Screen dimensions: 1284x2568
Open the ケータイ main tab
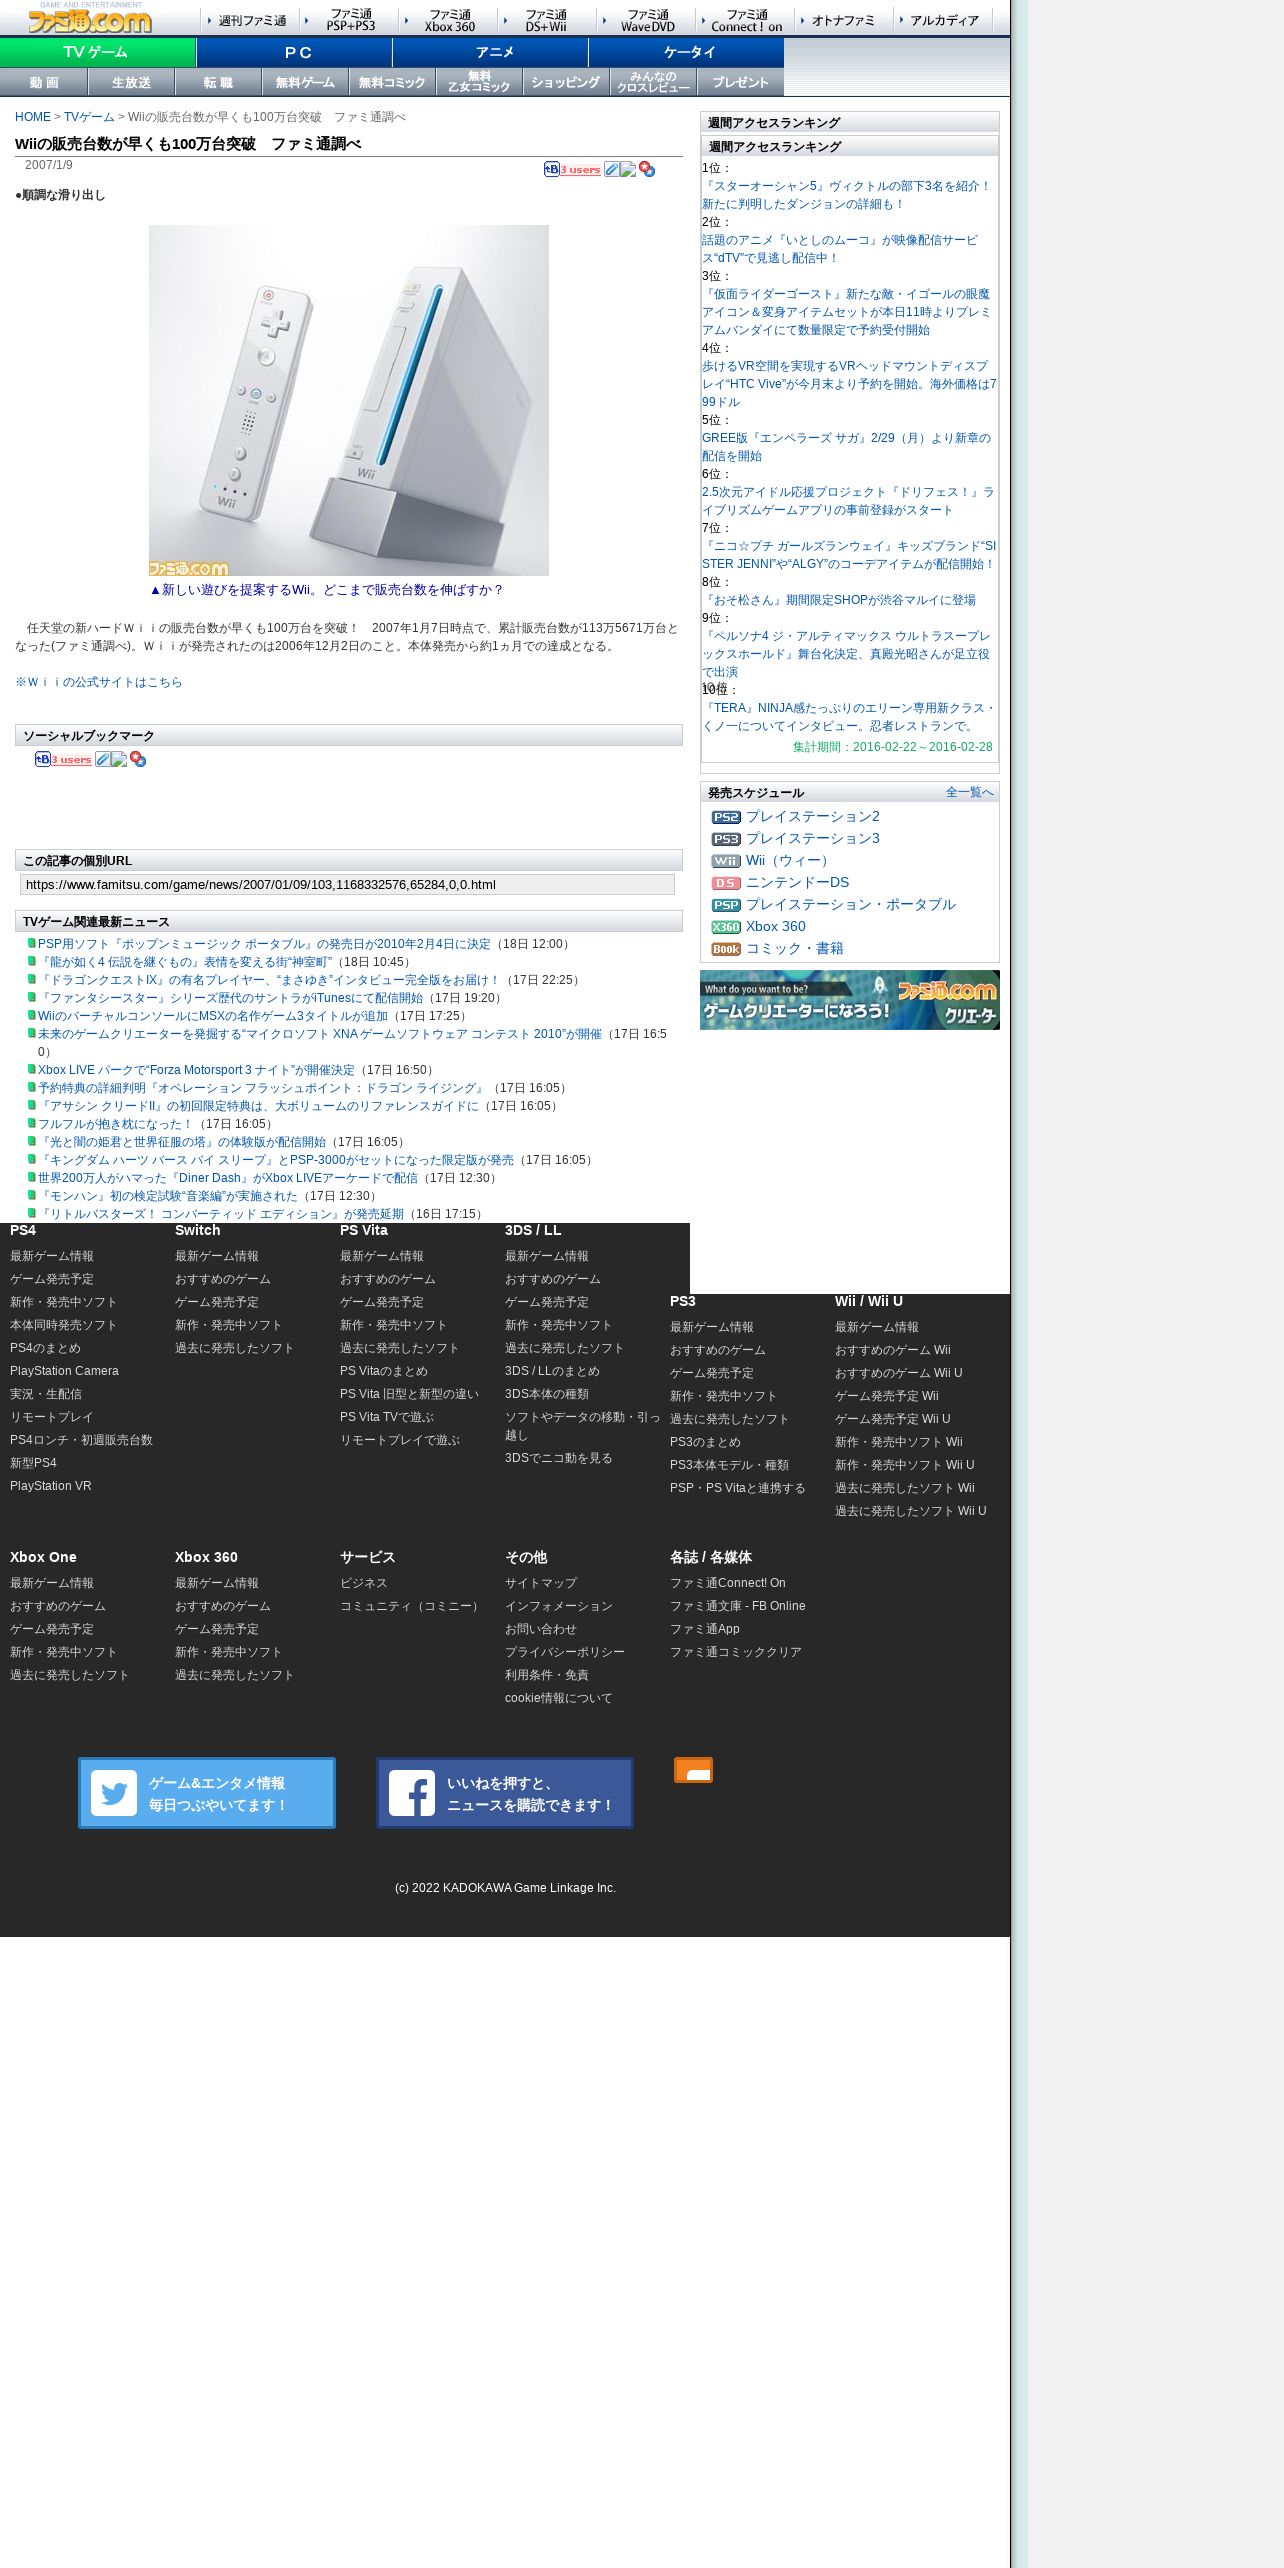(x=686, y=52)
